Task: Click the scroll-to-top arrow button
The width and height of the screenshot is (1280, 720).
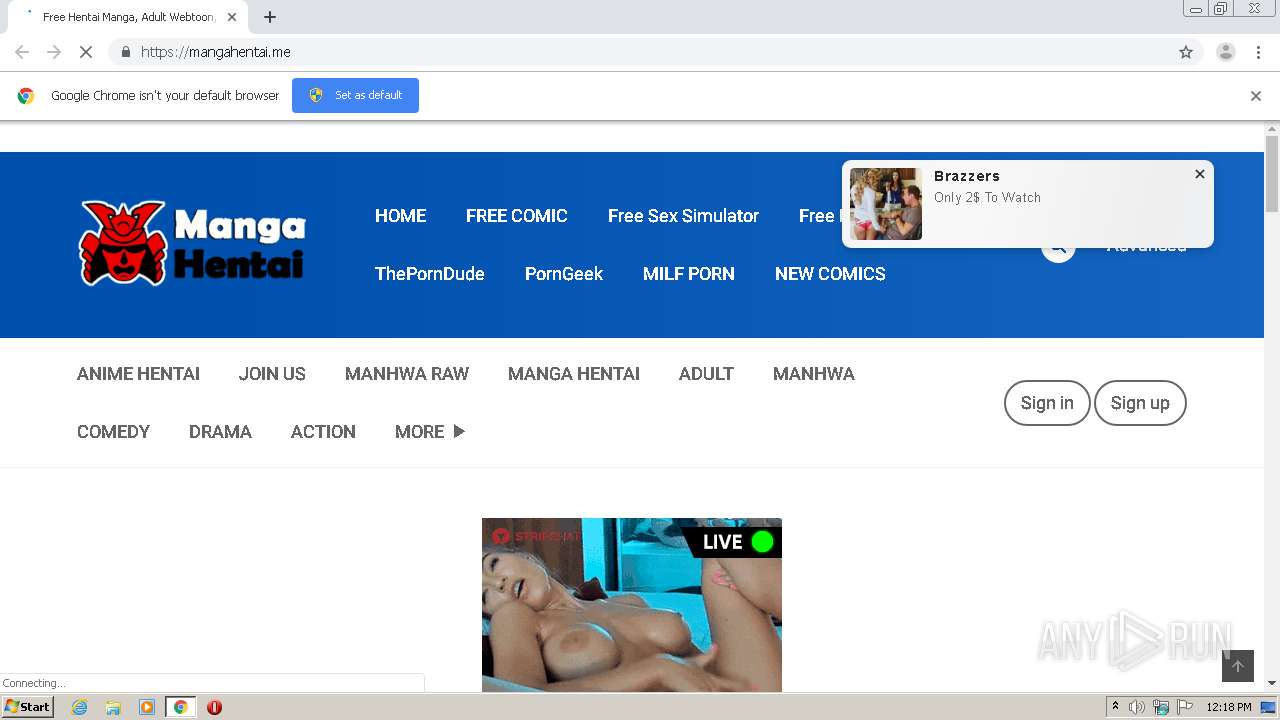Action: point(1238,666)
